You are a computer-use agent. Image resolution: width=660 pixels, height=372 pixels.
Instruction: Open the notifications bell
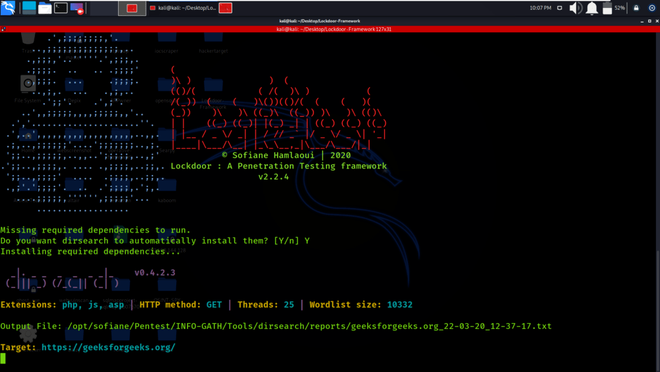click(x=592, y=8)
